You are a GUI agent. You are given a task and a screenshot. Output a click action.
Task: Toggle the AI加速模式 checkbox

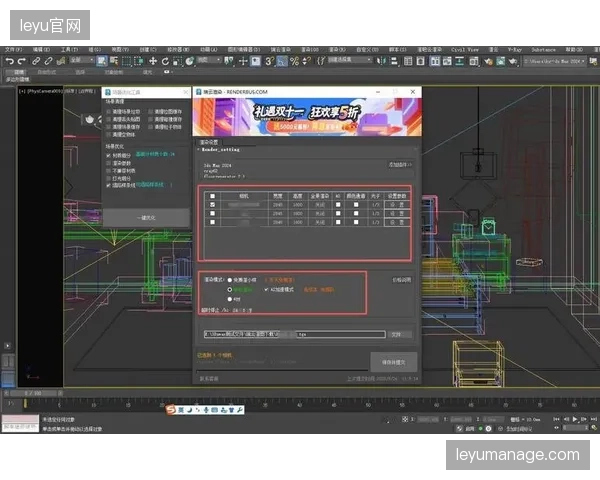266,290
